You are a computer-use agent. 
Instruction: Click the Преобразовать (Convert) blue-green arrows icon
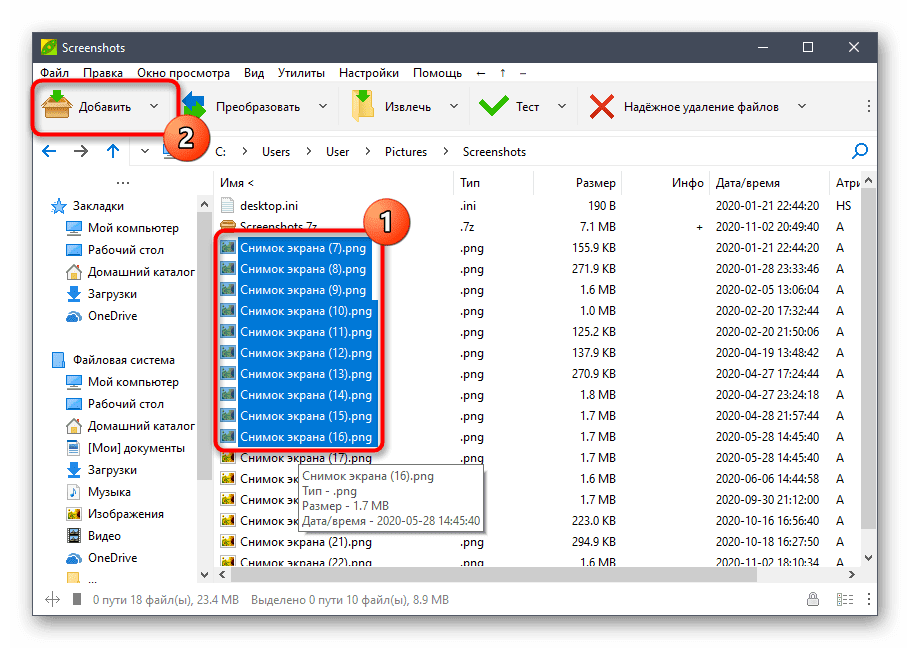coord(193,106)
